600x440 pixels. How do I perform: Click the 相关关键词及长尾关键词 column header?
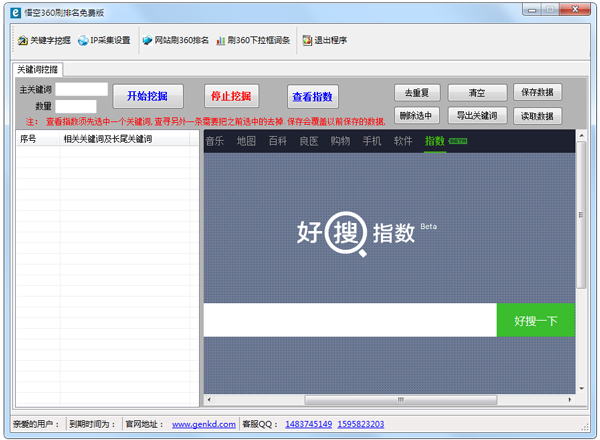[x=125, y=139]
